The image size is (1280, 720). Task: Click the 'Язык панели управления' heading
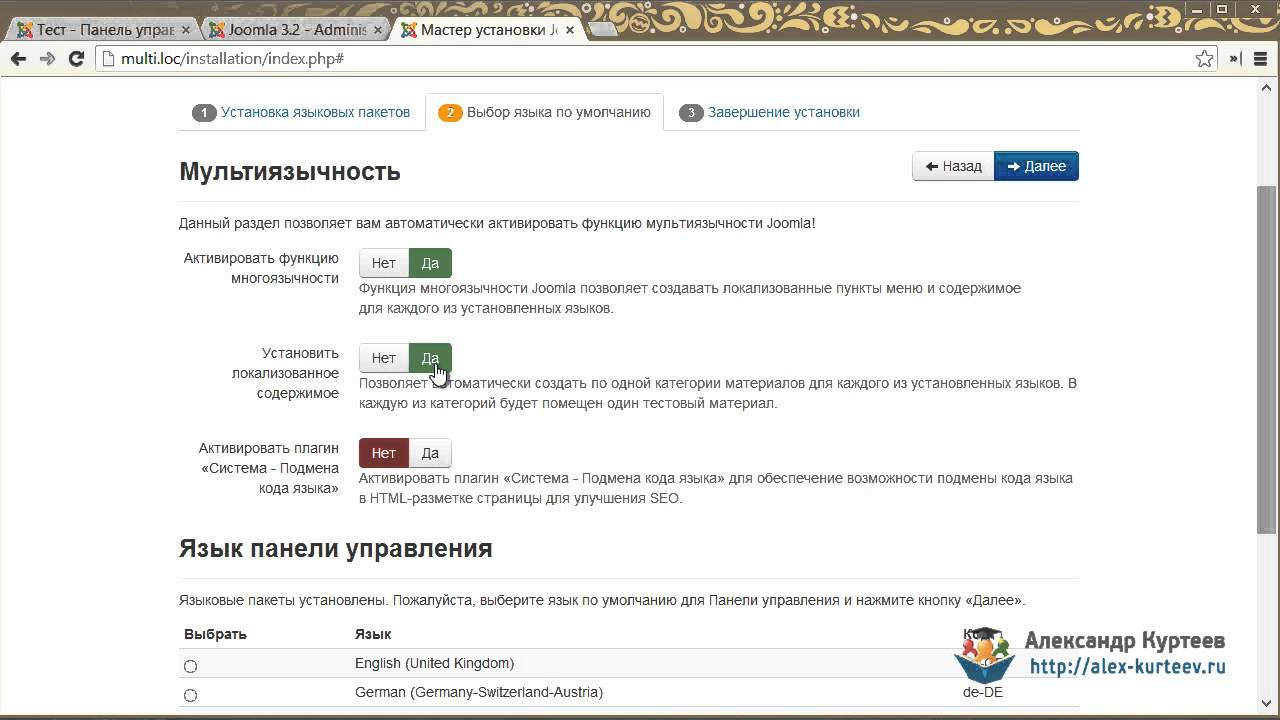coord(335,548)
